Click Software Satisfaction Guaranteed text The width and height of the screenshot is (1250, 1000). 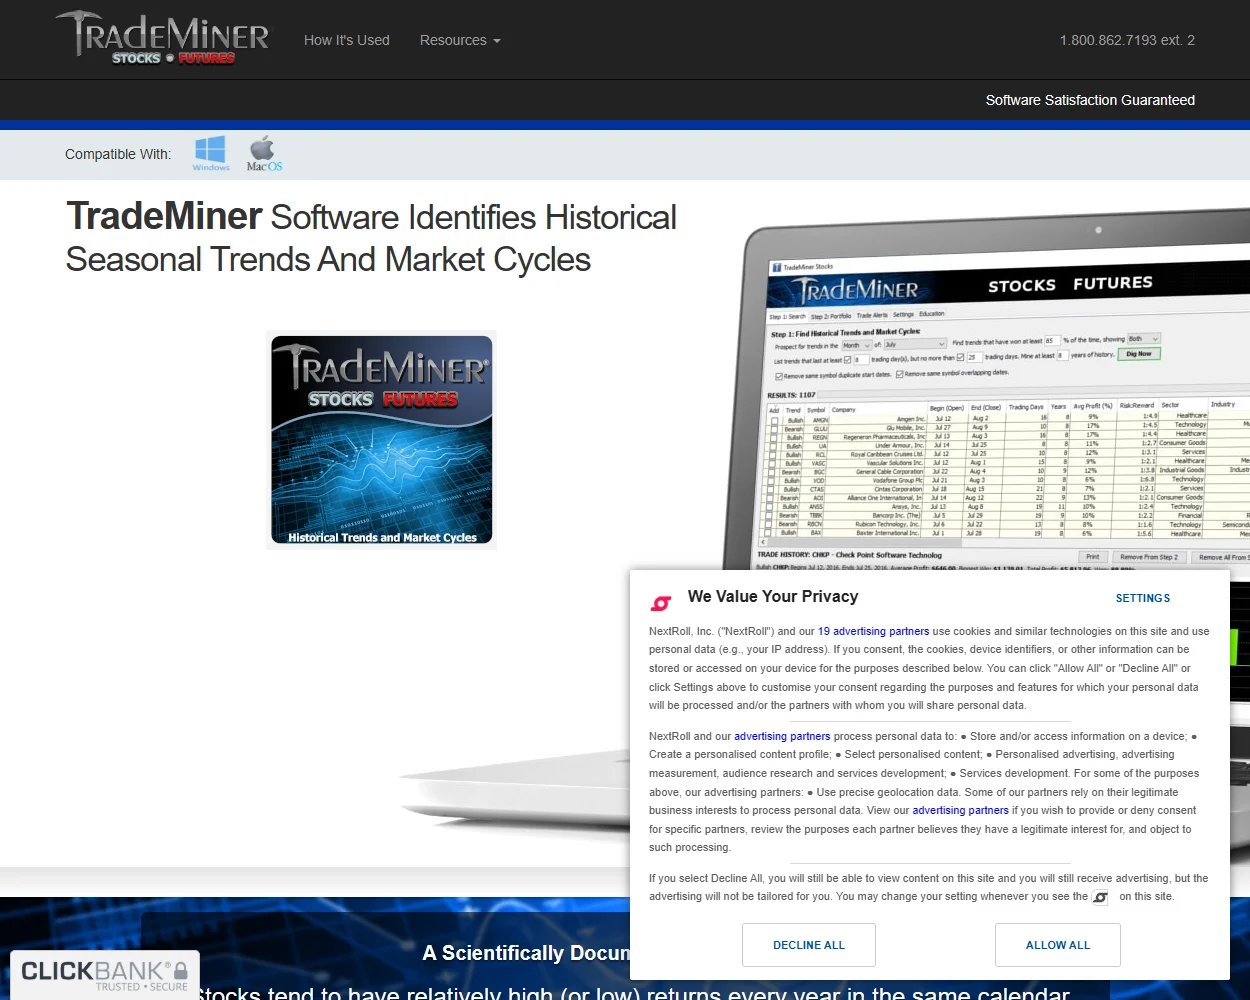click(1090, 100)
